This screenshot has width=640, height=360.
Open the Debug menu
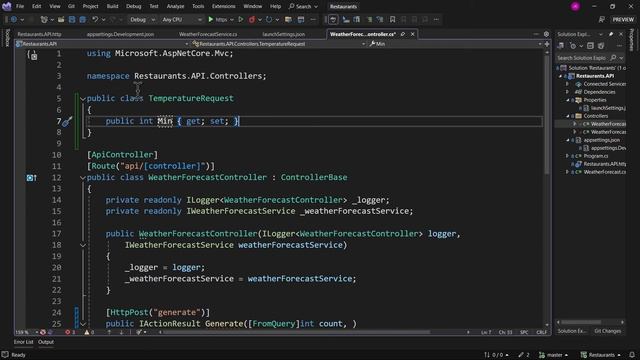[133, 6]
